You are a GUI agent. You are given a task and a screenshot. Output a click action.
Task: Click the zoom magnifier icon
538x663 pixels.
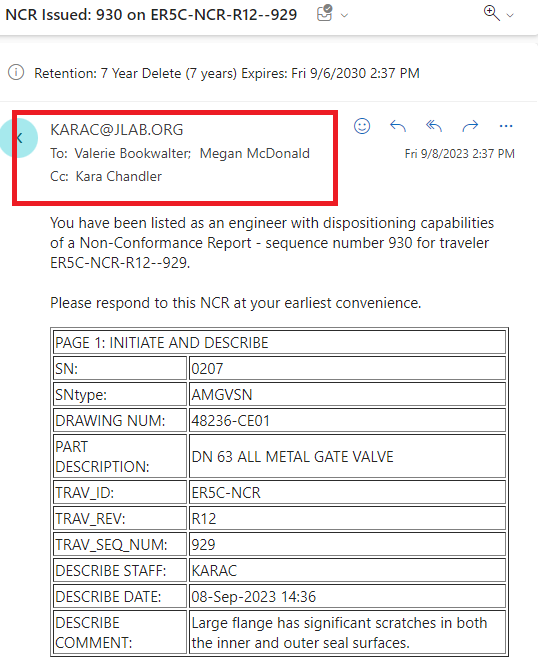click(x=491, y=13)
